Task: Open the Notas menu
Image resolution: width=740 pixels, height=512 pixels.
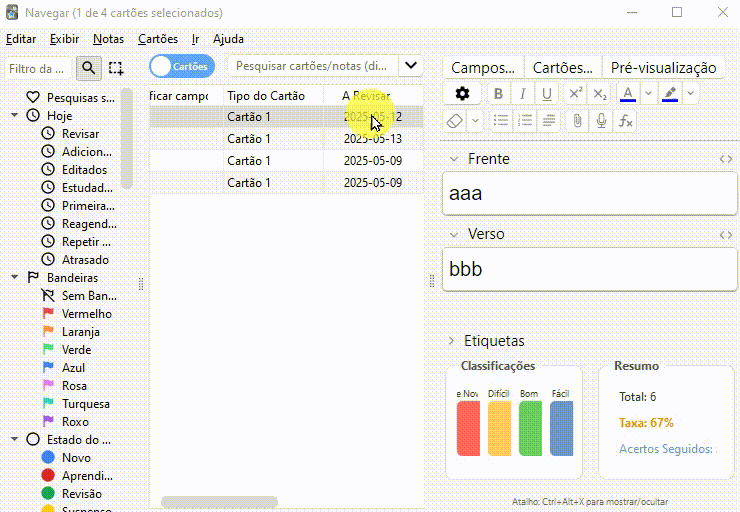Action: click(x=108, y=39)
